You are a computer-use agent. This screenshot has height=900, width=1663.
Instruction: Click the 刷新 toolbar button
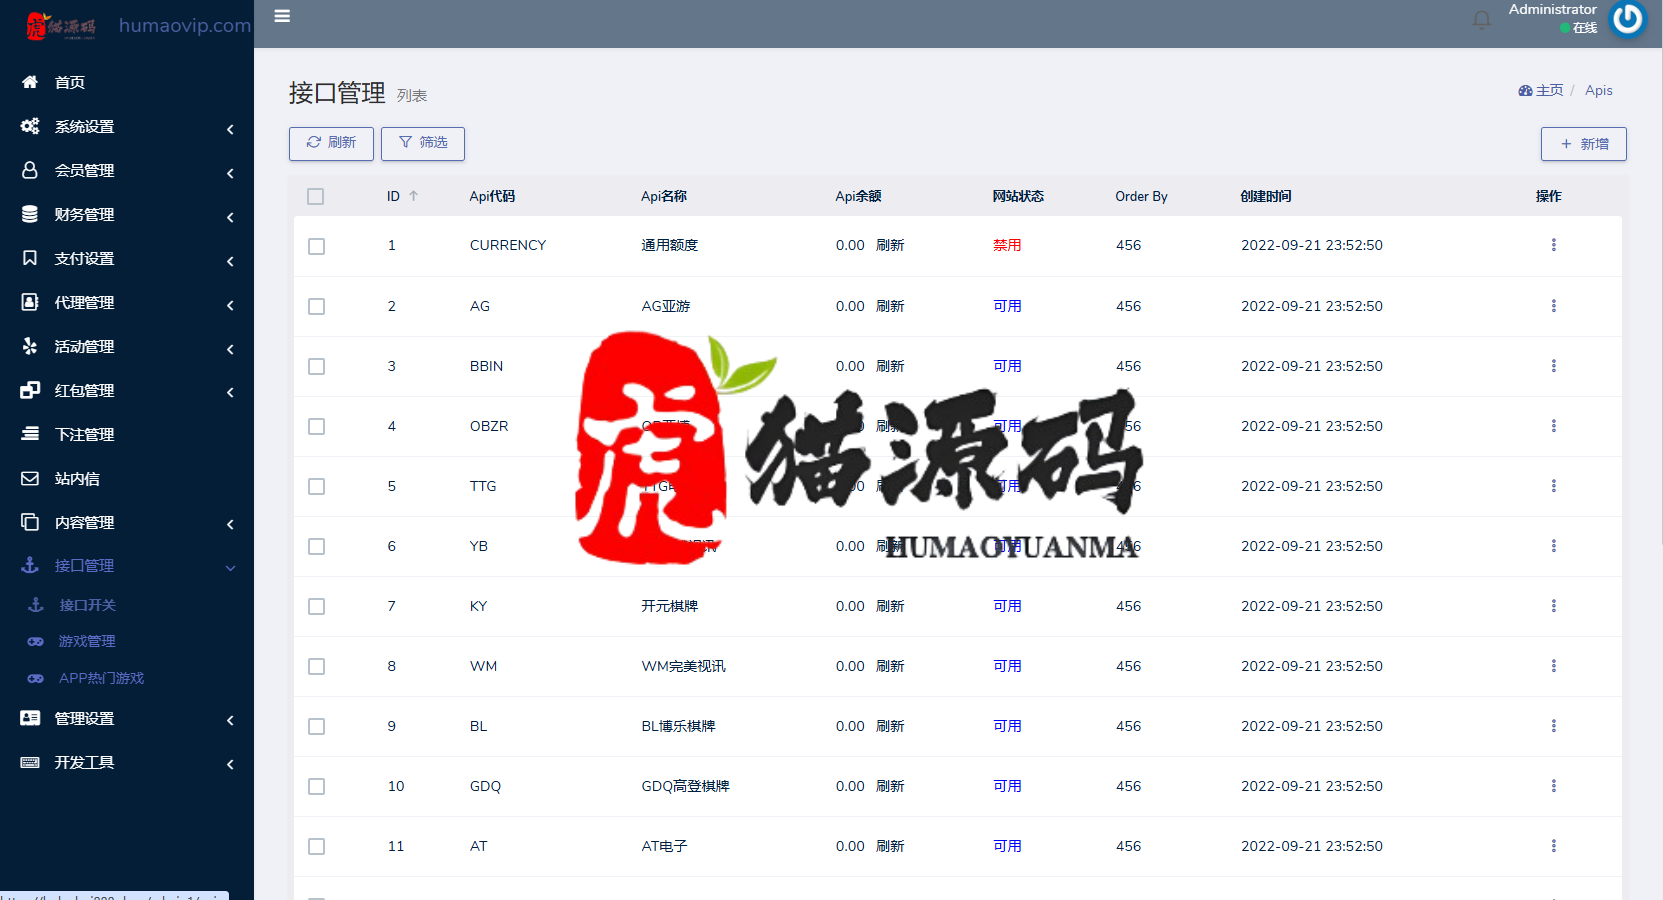[331, 143]
